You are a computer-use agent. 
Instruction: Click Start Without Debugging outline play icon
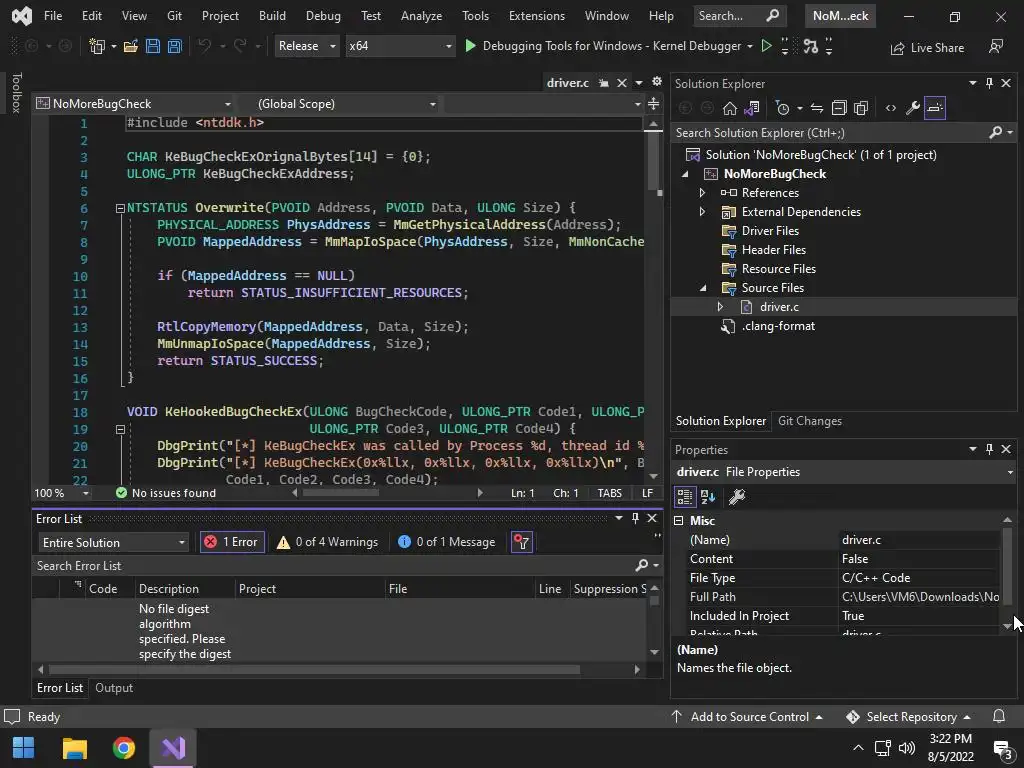pos(767,46)
